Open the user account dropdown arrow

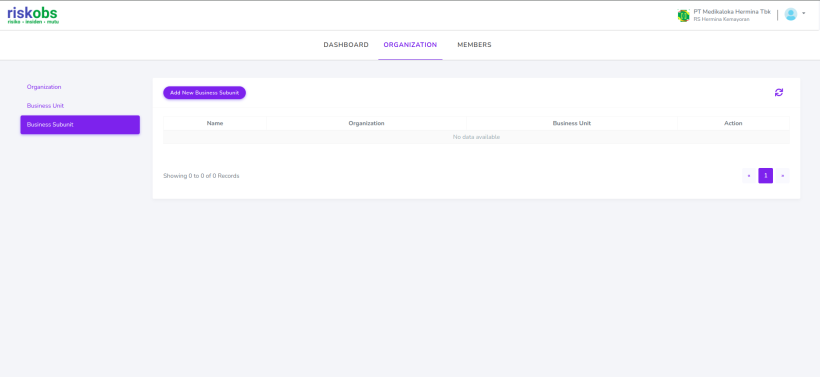(x=804, y=13)
